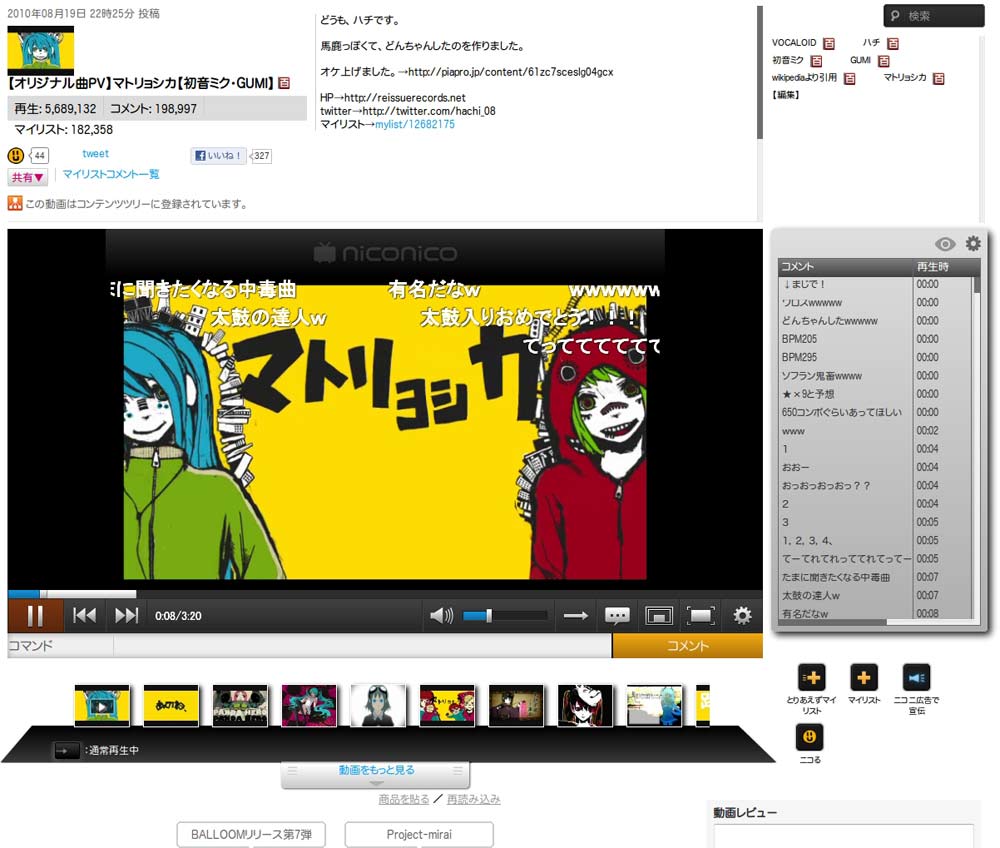Toggle the popup player window mode
This screenshot has height=848, width=1000.
660,616
